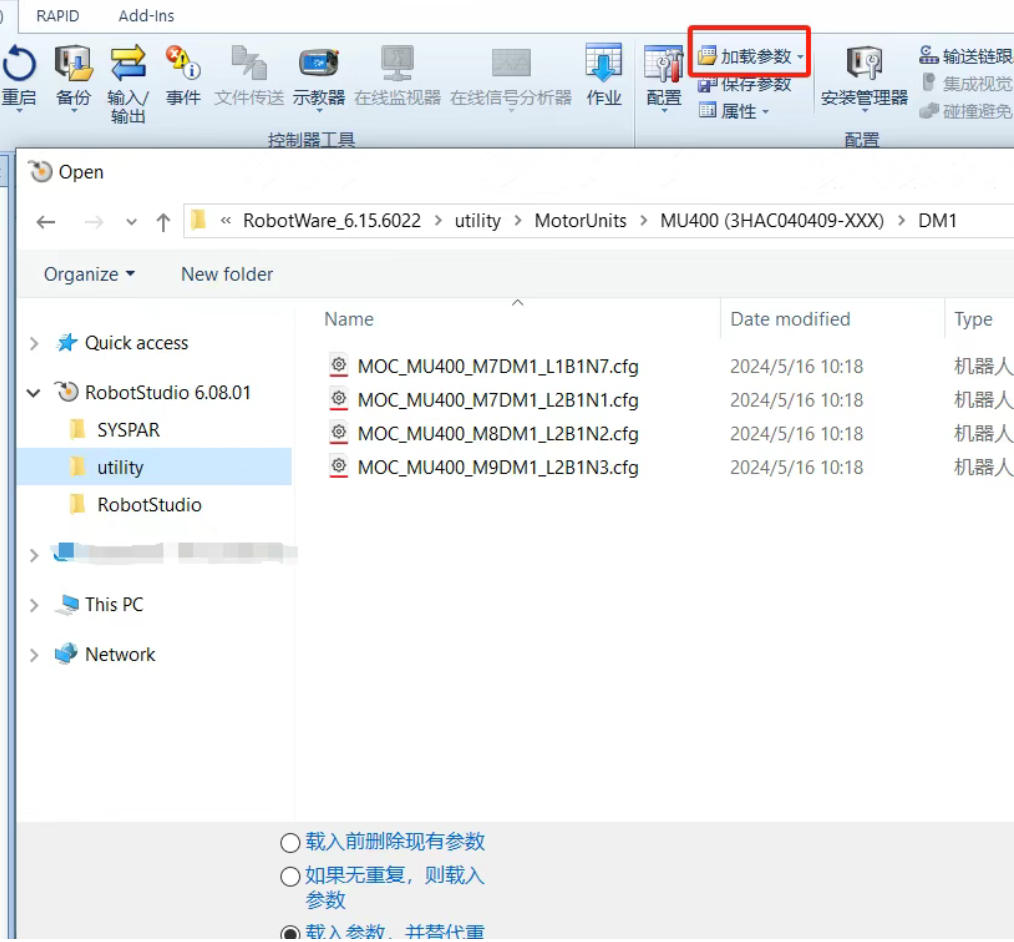The height and width of the screenshot is (942, 1014).
Task: Click the 输入/输出 (Inputs/Outputs) icon
Action: [x=128, y=65]
